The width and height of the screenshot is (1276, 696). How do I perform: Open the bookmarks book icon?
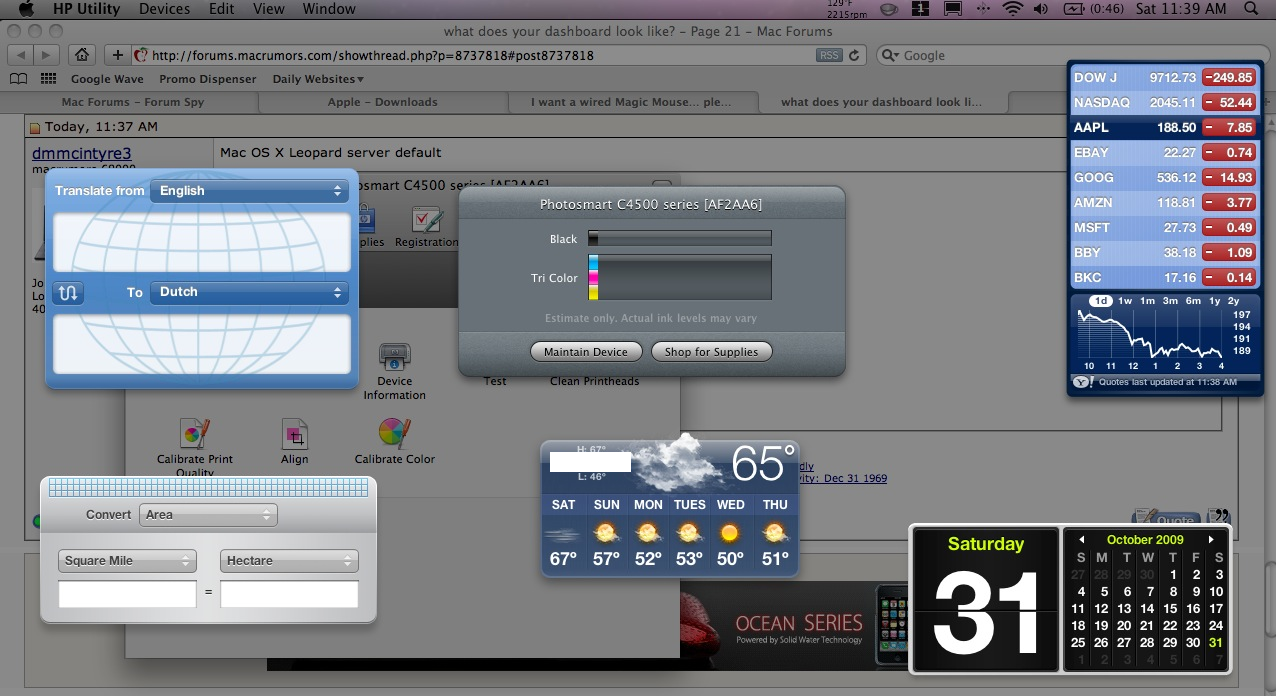(x=18, y=79)
